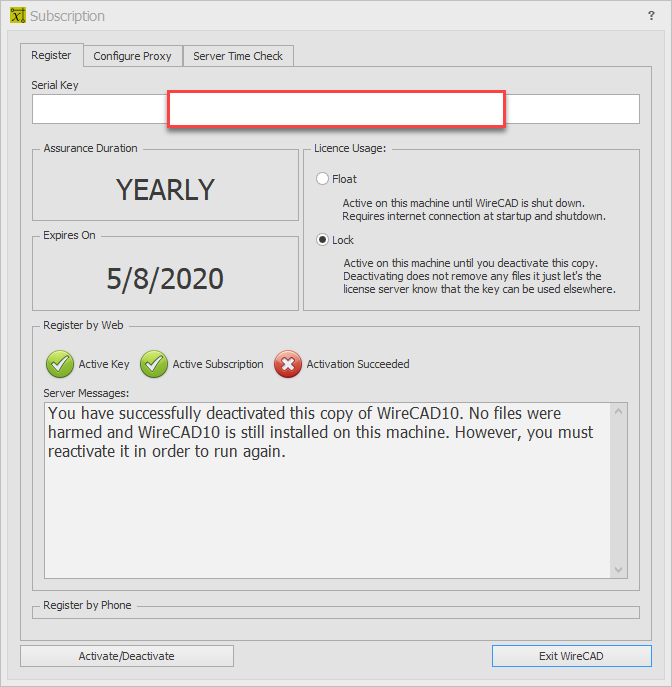Click the Server Messages label
Image resolution: width=672 pixels, height=687 pixels.
tap(86, 393)
